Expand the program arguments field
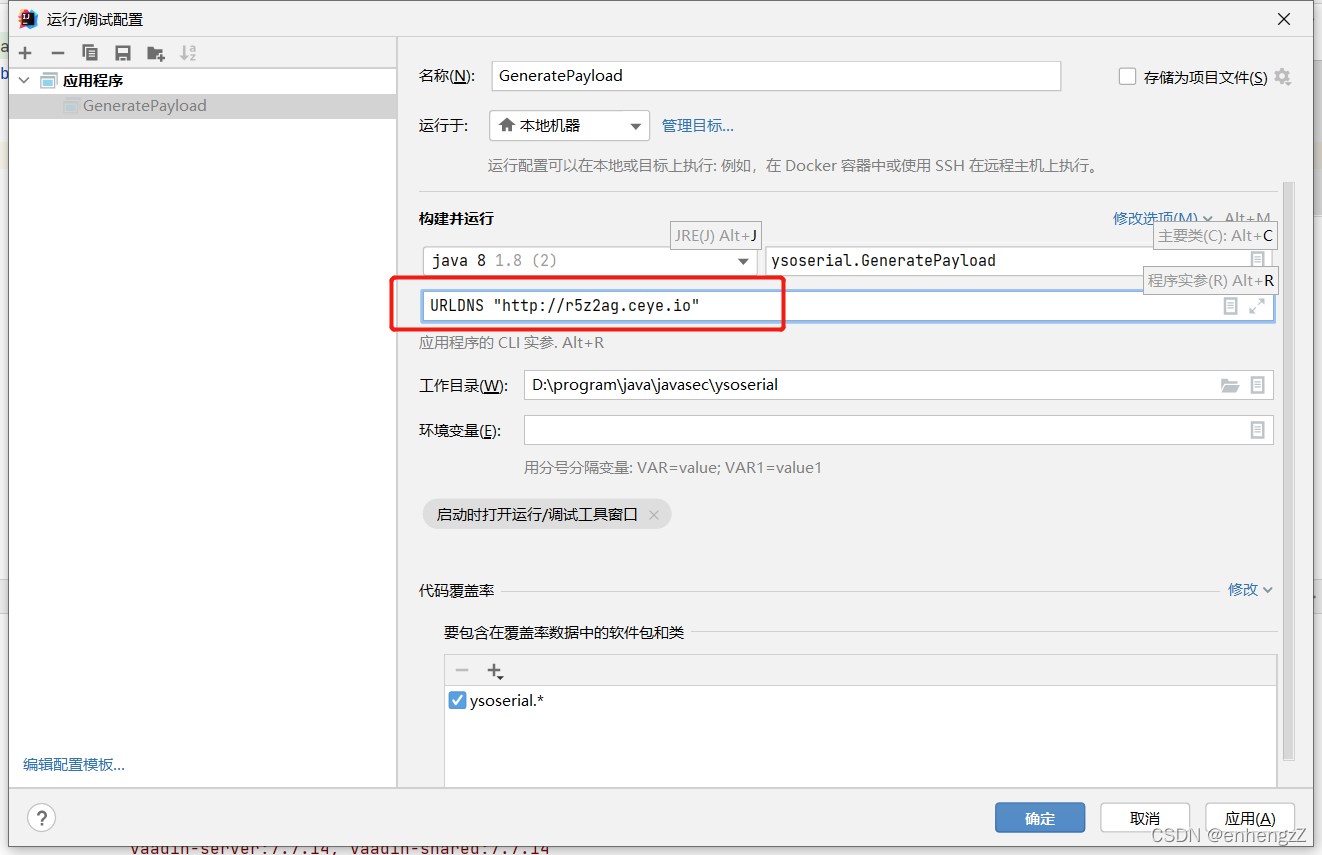The height and width of the screenshot is (855, 1322). pyautogui.click(x=1257, y=306)
